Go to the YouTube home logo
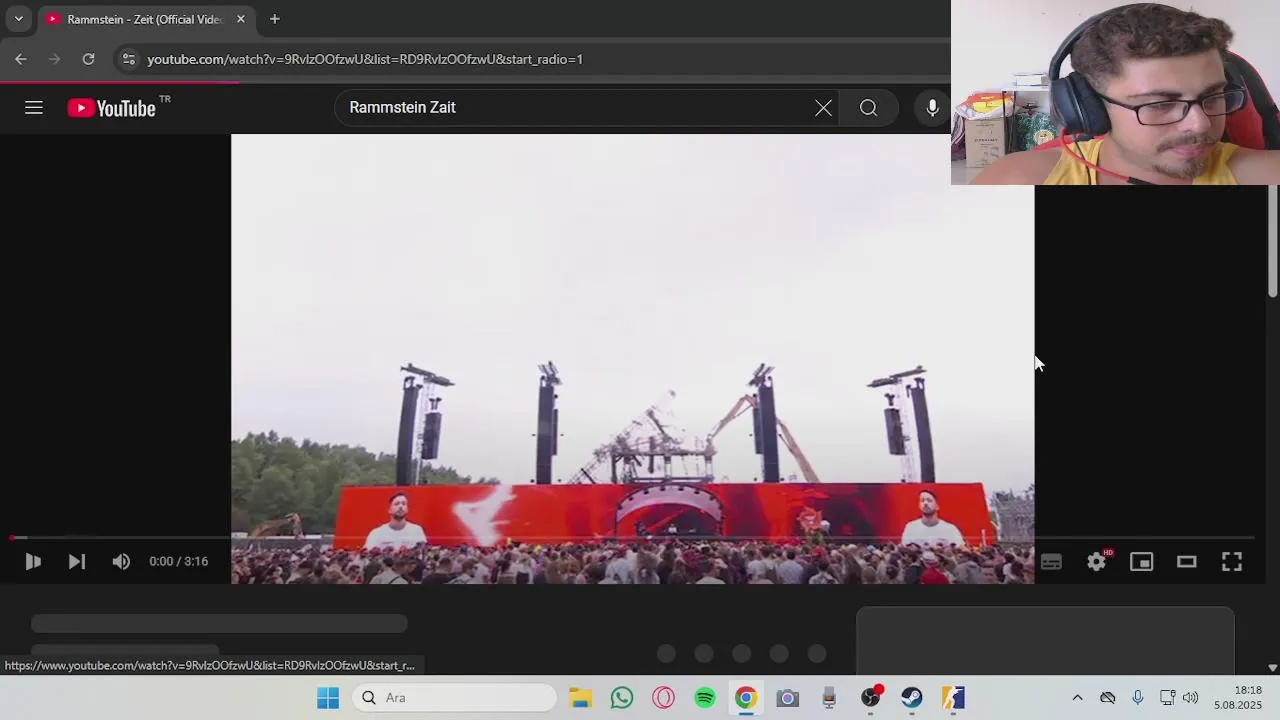Image resolution: width=1280 pixels, height=720 pixels. [x=111, y=108]
